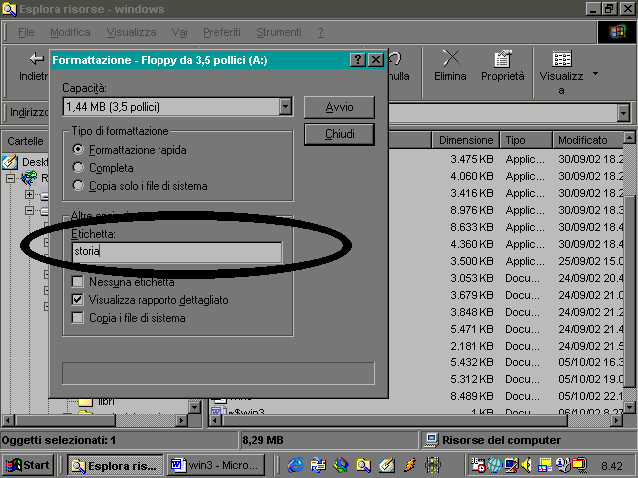Check the Nessuna etichetta checkbox
This screenshot has height=478, width=638.
tap(77, 282)
